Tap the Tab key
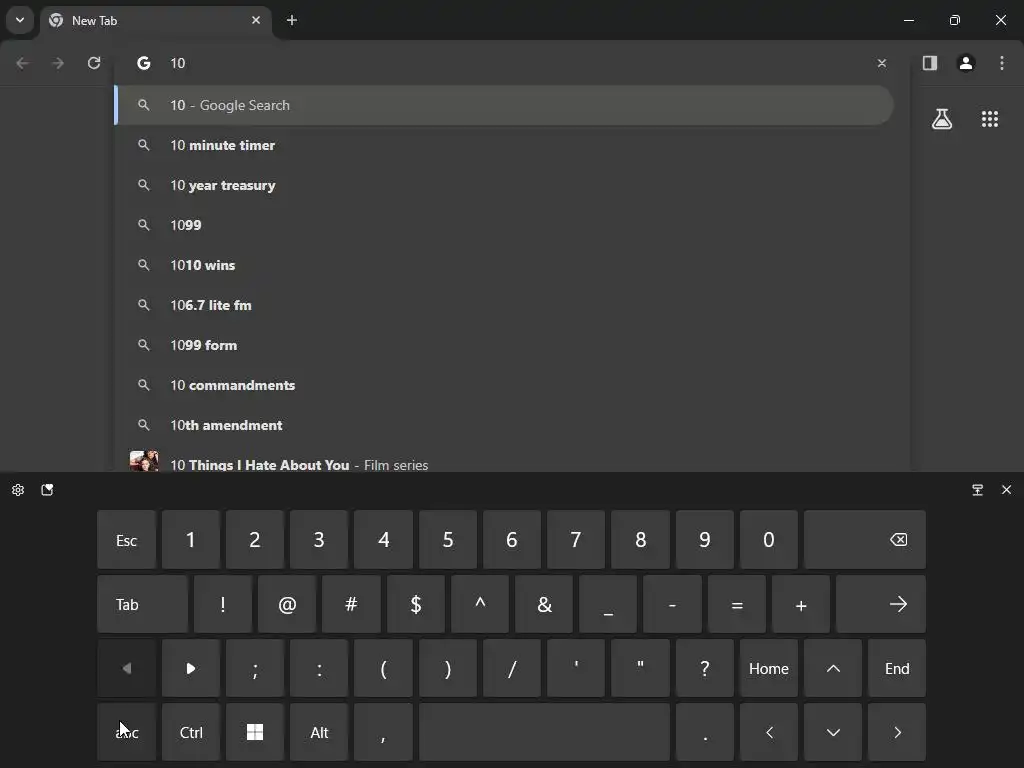Image resolution: width=1024 pixels, height=768 pixels. (142, 604)
